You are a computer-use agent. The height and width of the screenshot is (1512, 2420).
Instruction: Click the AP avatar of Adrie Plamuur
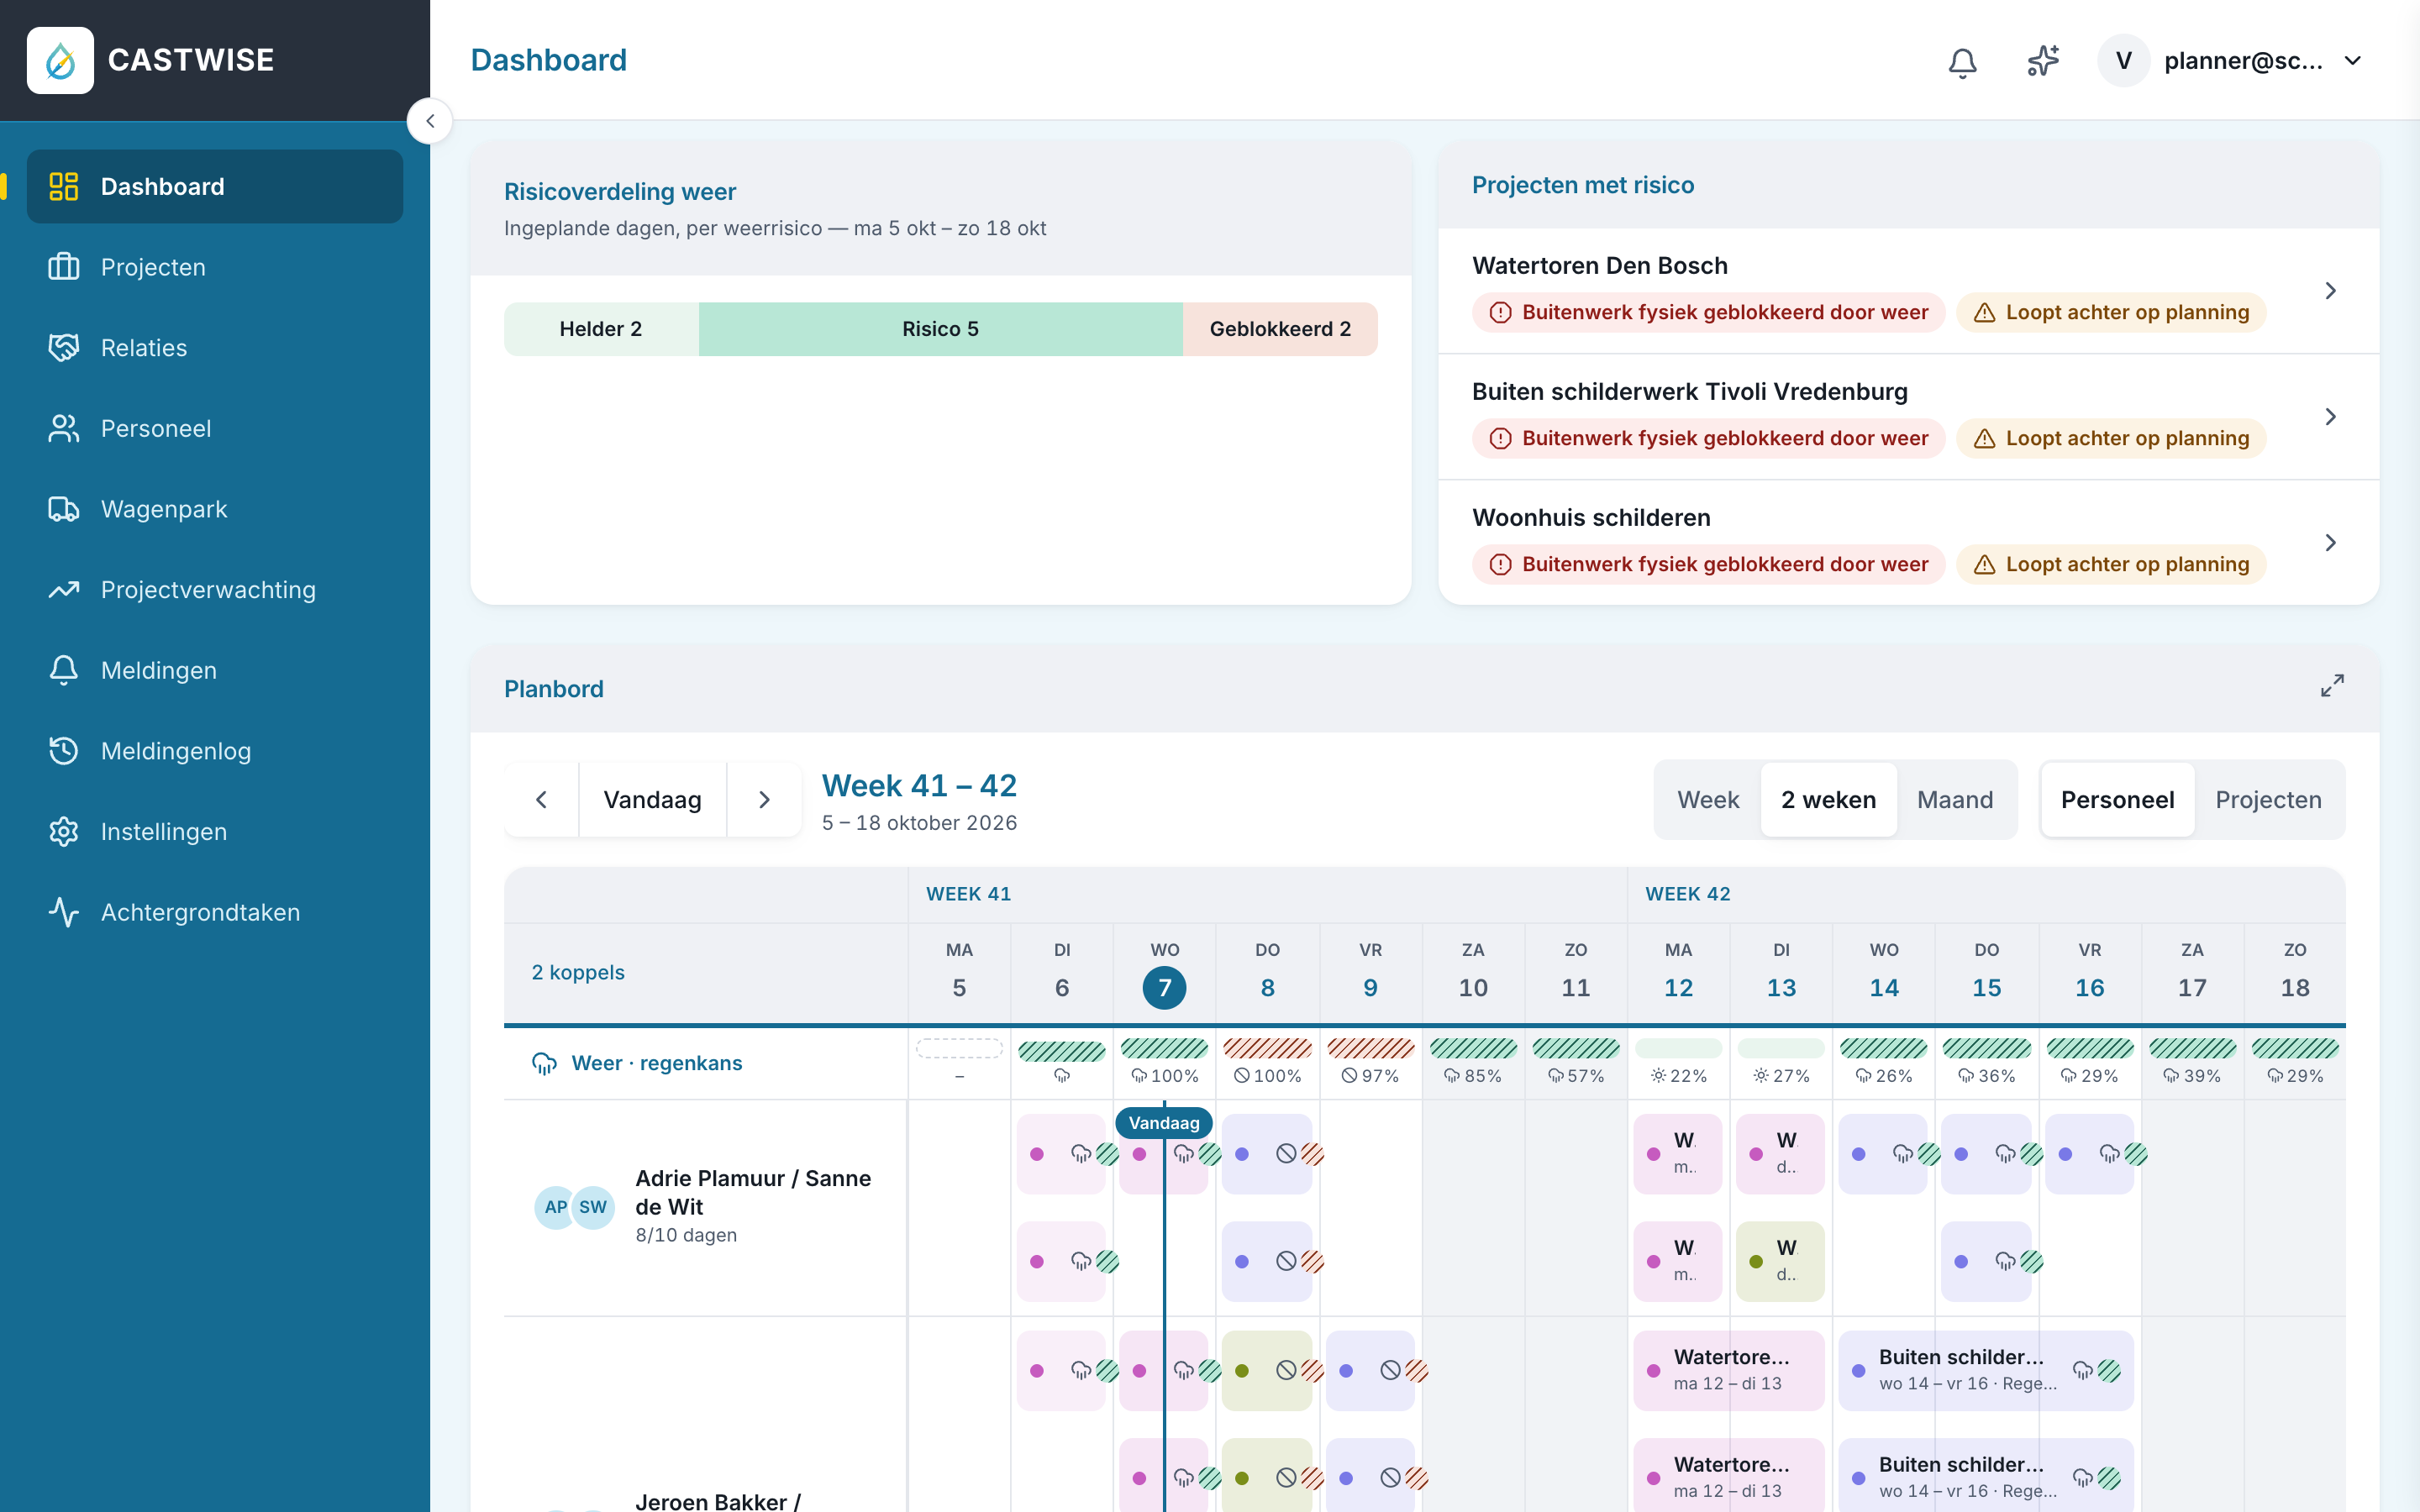(555, 1207)
